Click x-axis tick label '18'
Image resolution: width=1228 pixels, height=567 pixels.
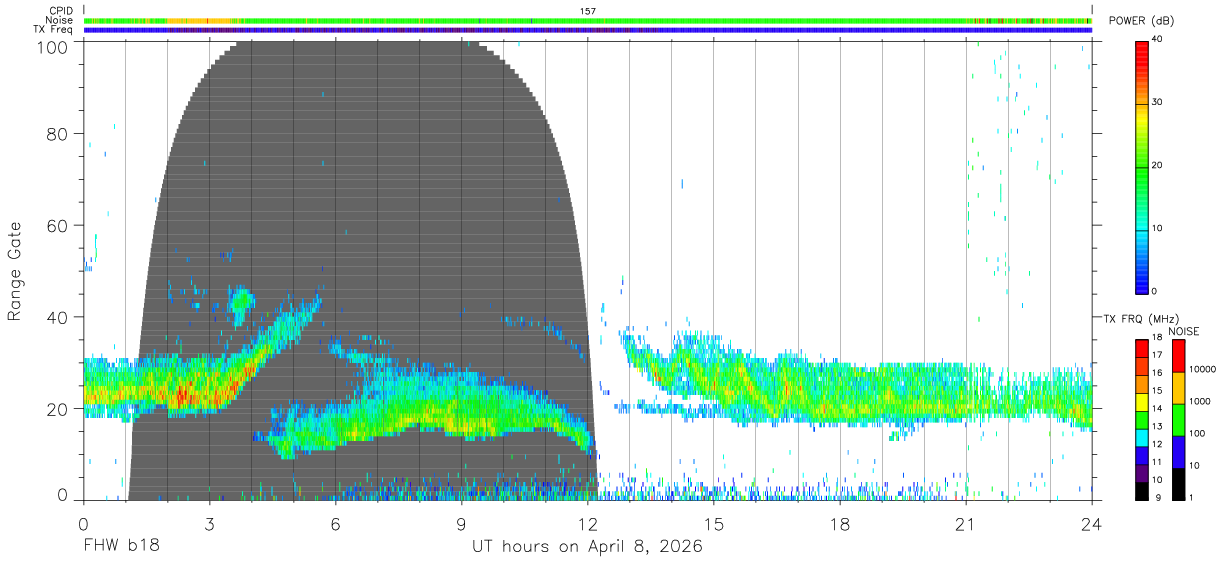[840, 524]
